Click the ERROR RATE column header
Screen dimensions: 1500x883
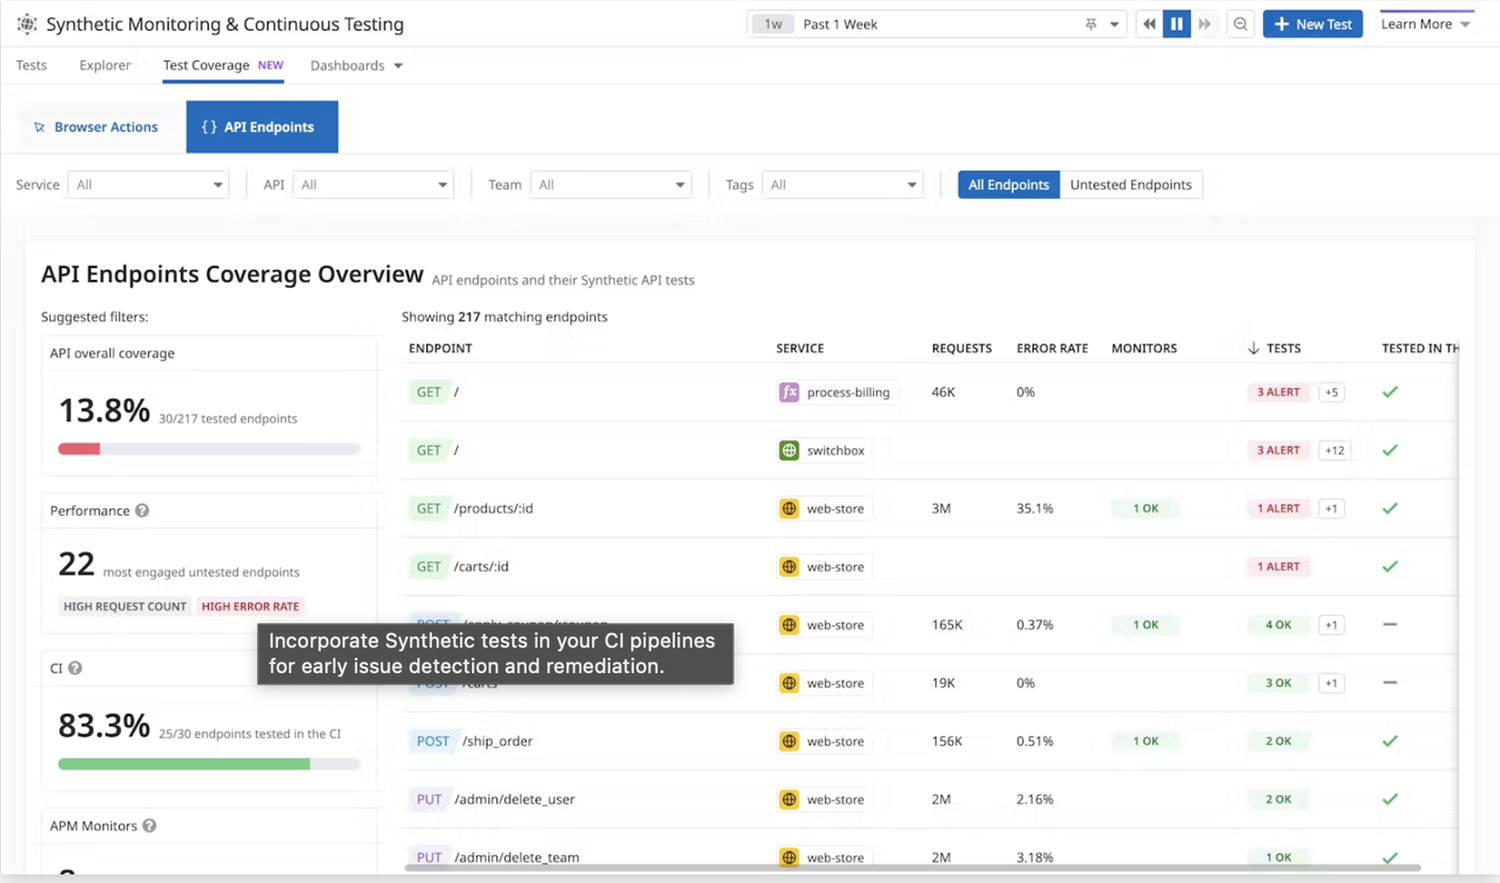[x=1052, y=348]
